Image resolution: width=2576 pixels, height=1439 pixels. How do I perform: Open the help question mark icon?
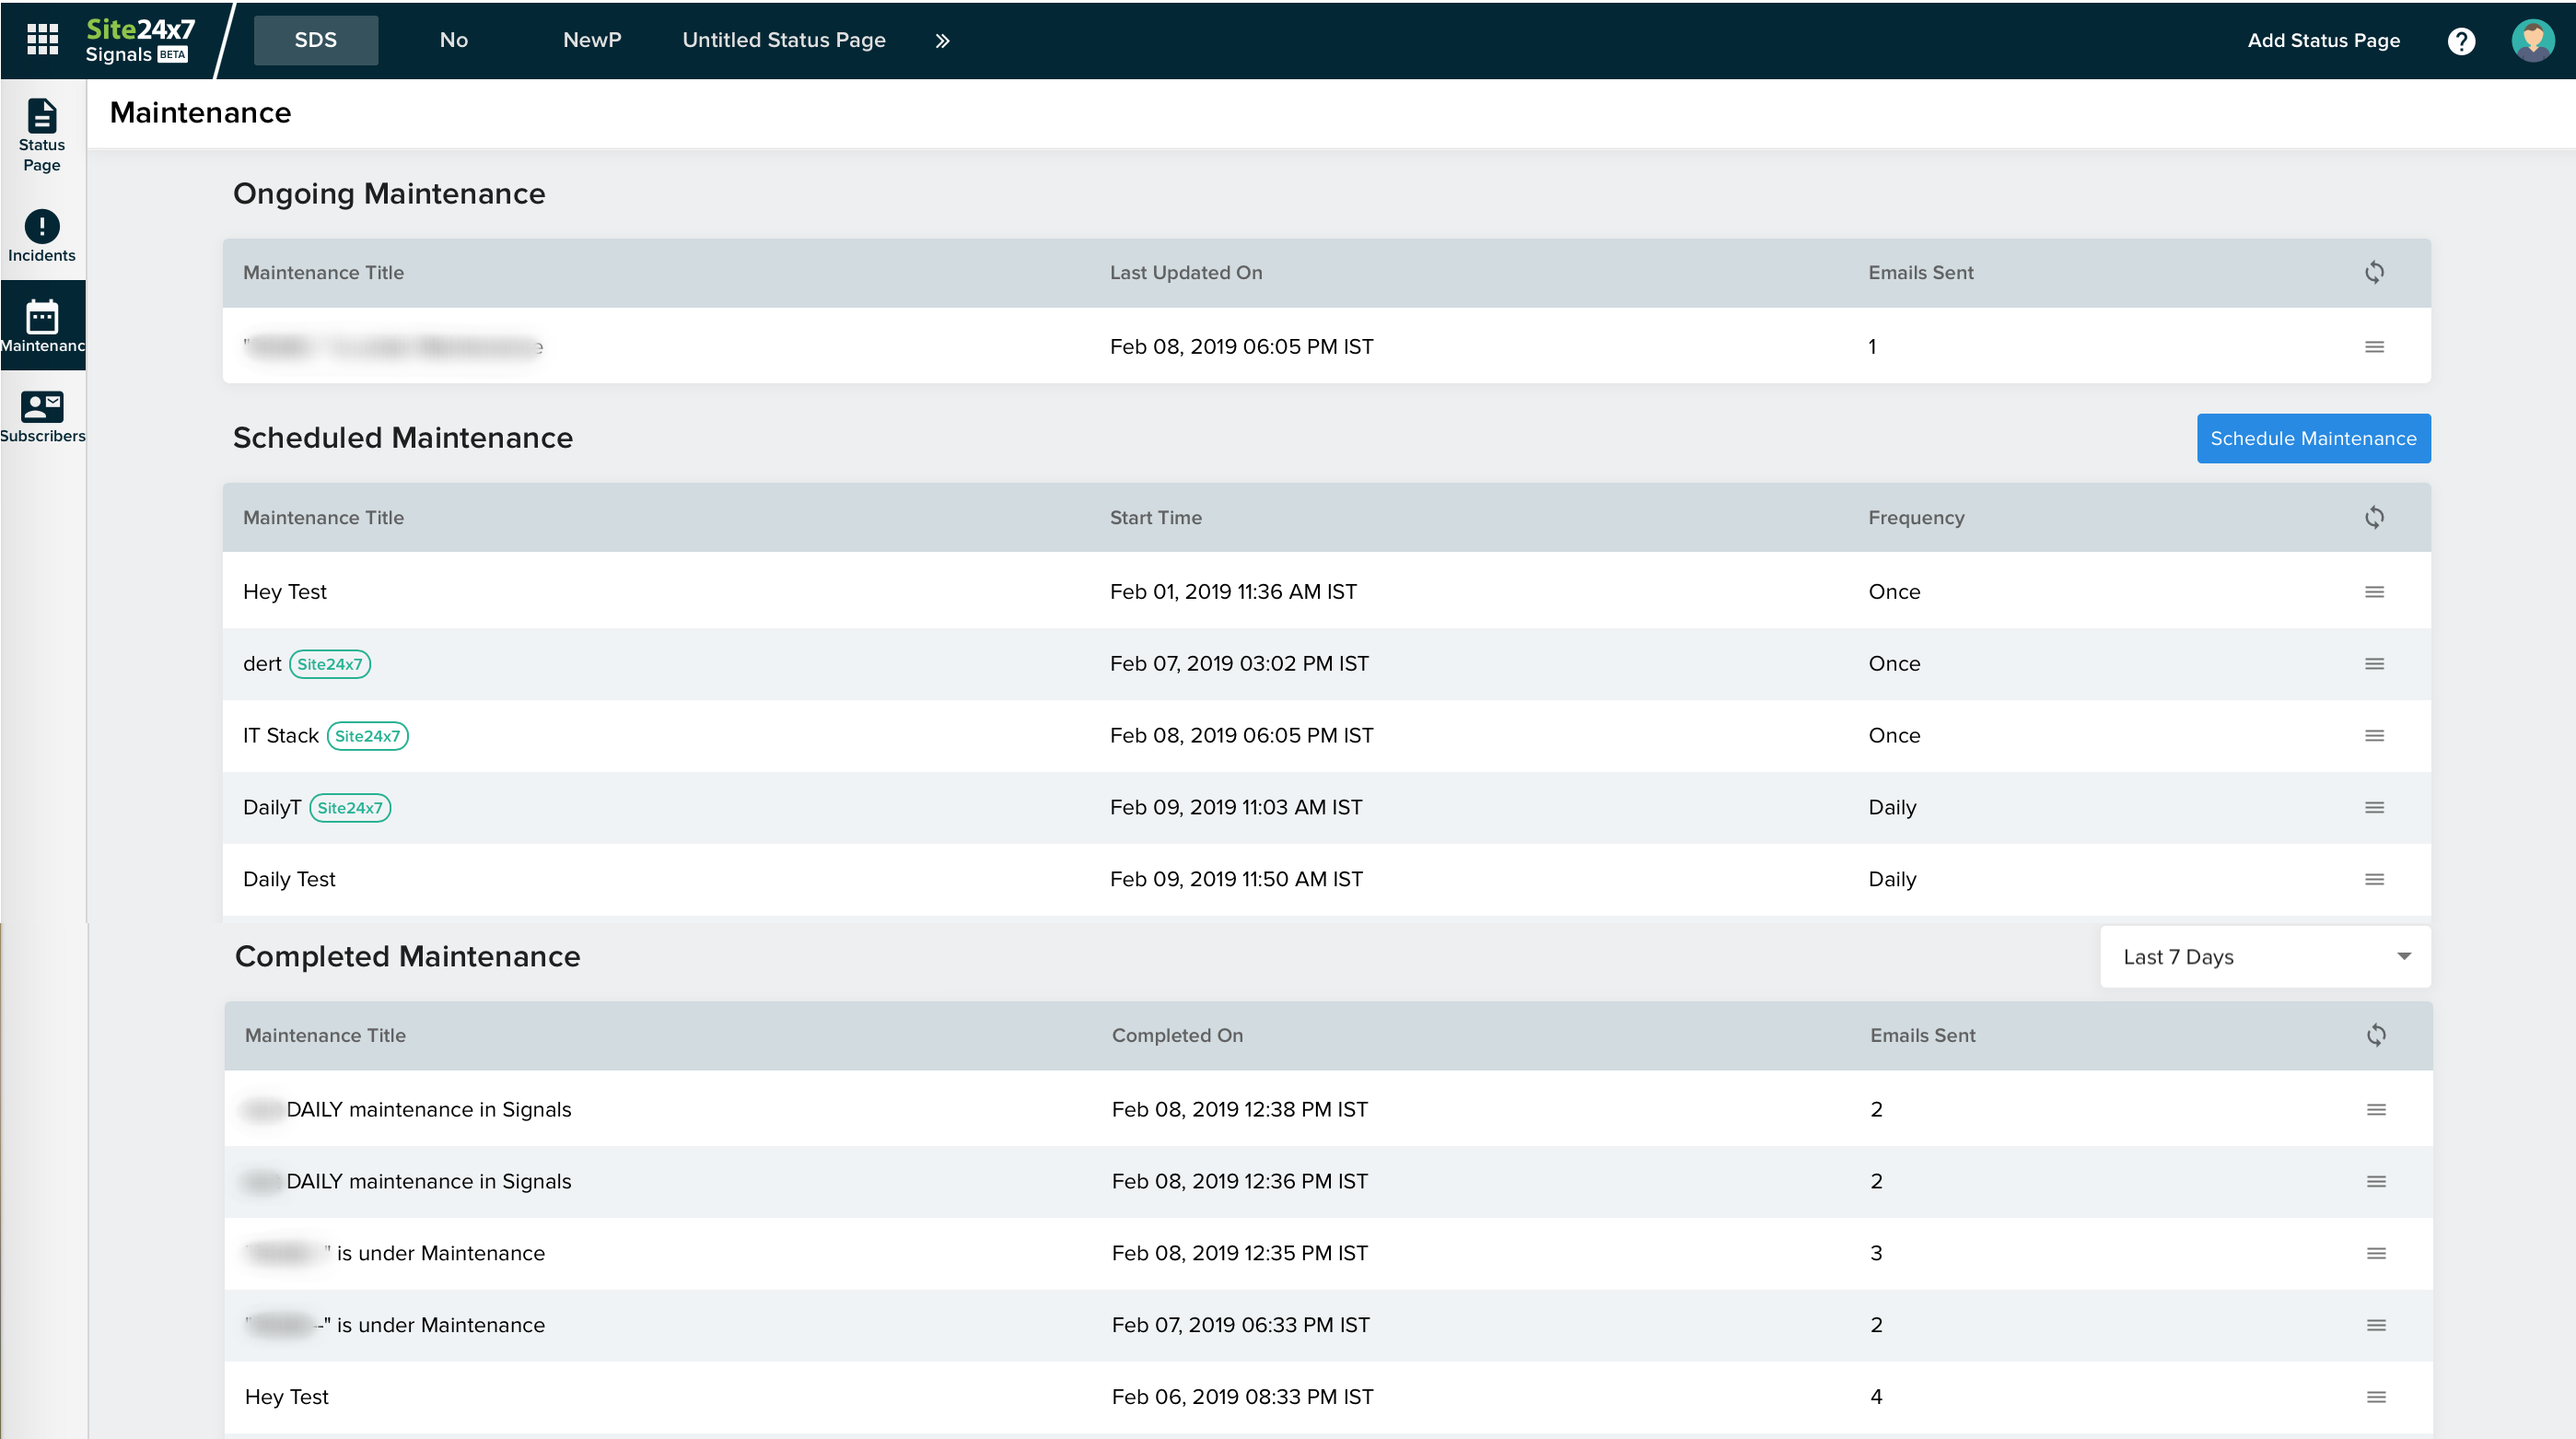point(2461,41)
